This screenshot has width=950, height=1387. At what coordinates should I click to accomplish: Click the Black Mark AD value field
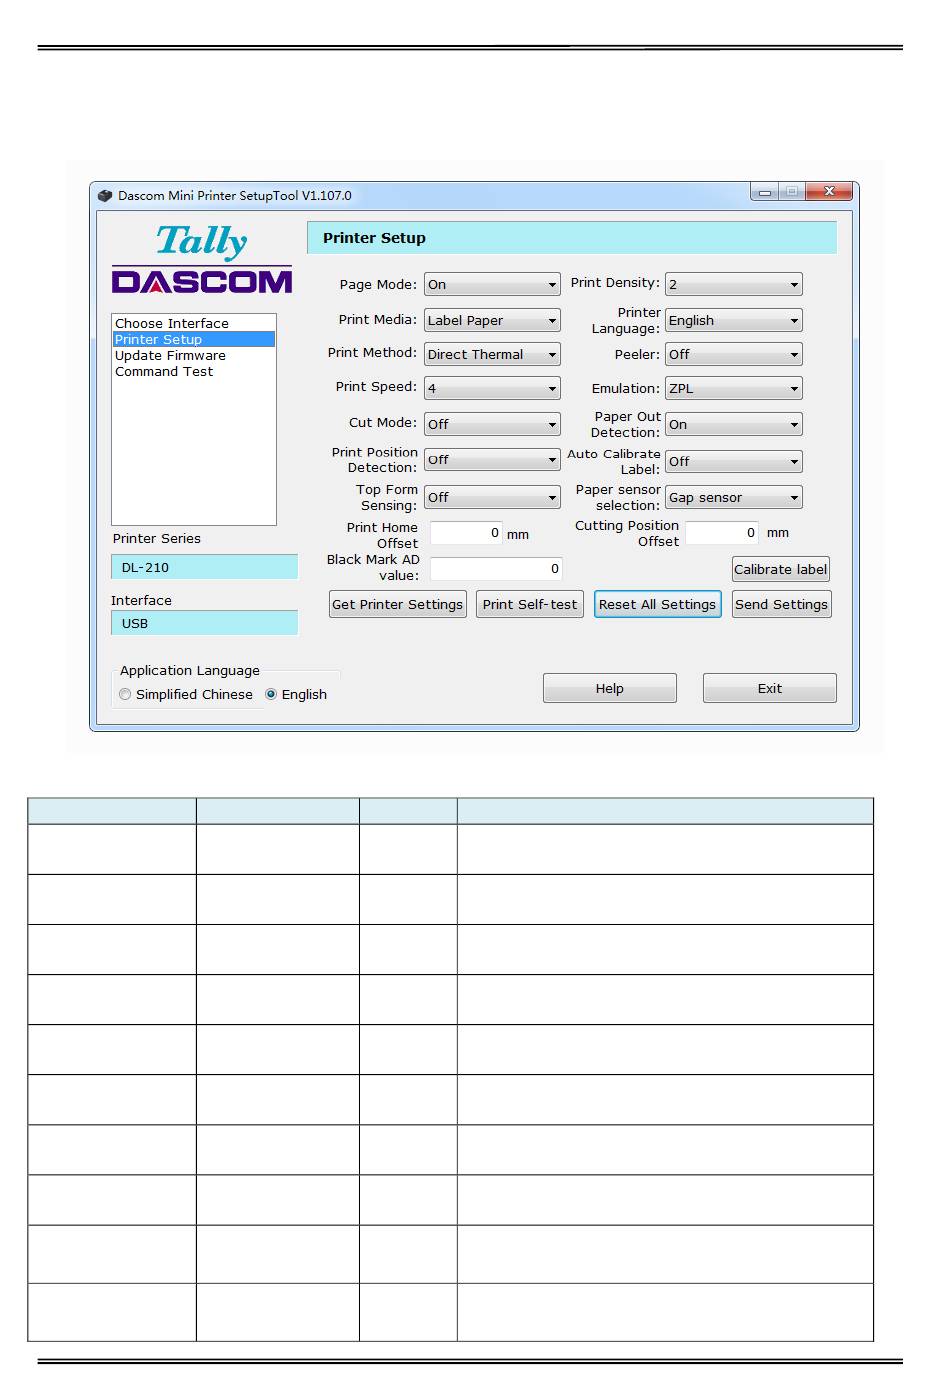(x=496, y=569)
